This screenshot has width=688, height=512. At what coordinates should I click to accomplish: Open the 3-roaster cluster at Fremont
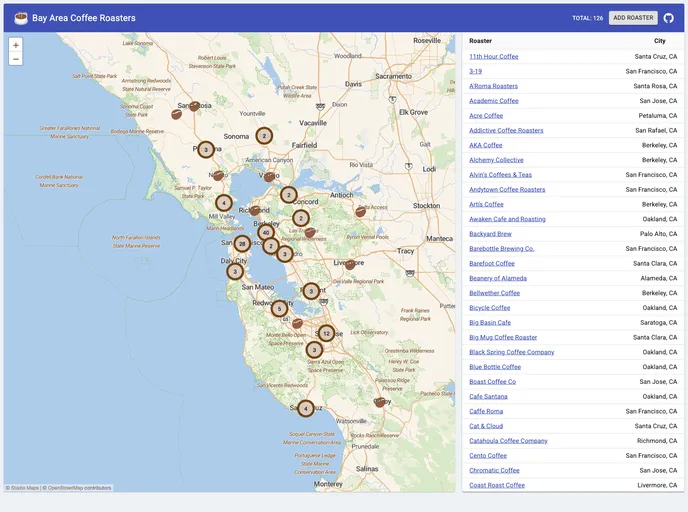coord(311,291)
